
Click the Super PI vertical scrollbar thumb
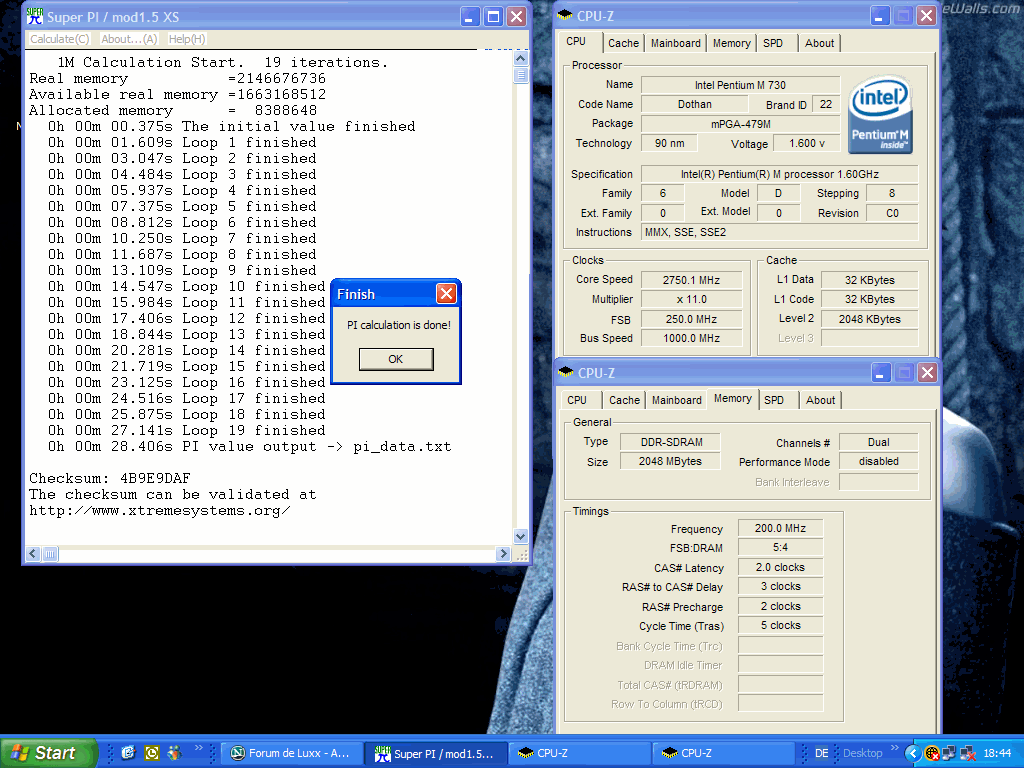pyautogui.click(x=520, y=74)
